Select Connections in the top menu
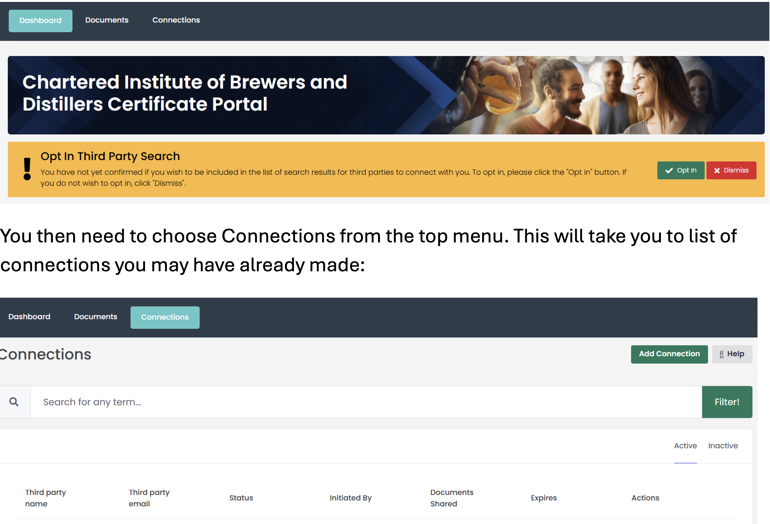This screenshot has height=524, width=770. click(x=176, y=20)
